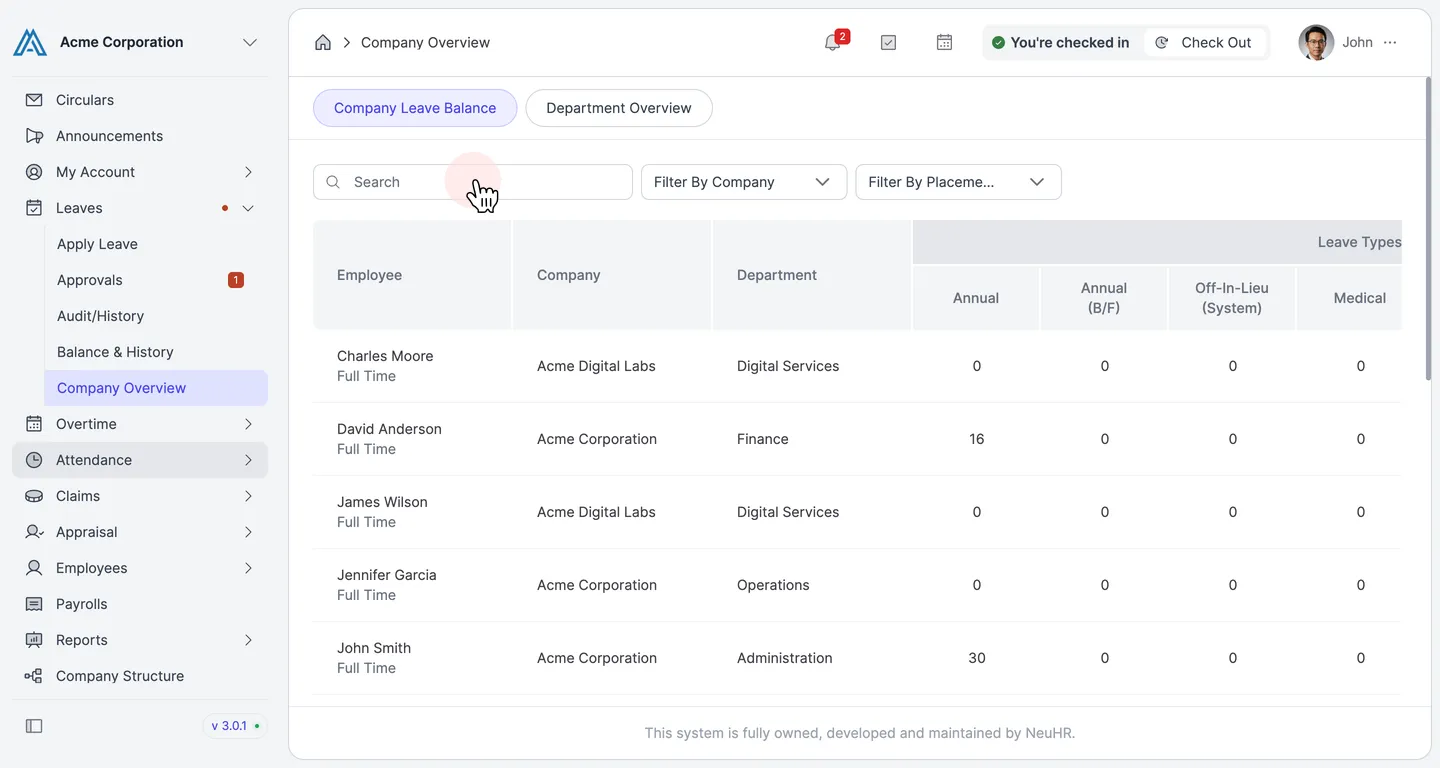Screen dimensions: 1440x768
Task: Select the Company Leave Balance tab
Action: (415, 108)
